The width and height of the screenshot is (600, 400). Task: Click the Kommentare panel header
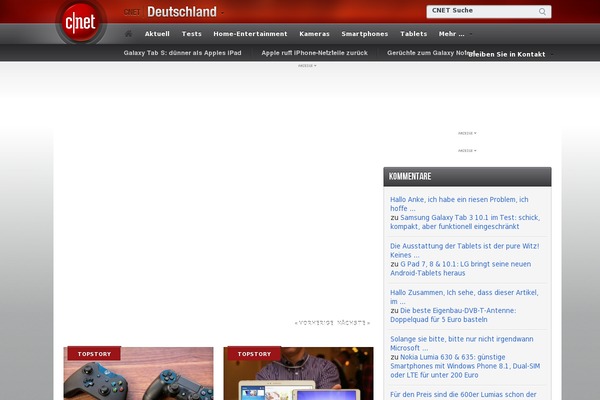pos(467,176)
